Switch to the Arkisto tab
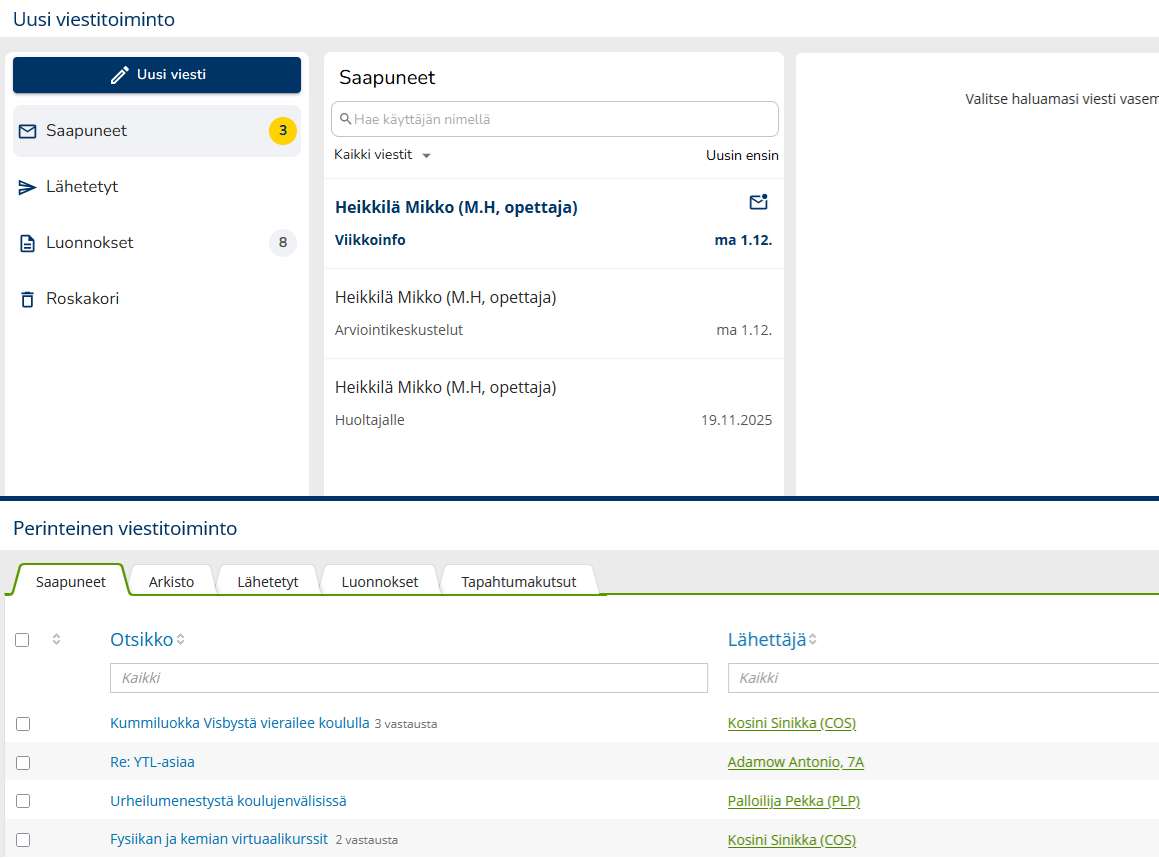 [171, 582]
